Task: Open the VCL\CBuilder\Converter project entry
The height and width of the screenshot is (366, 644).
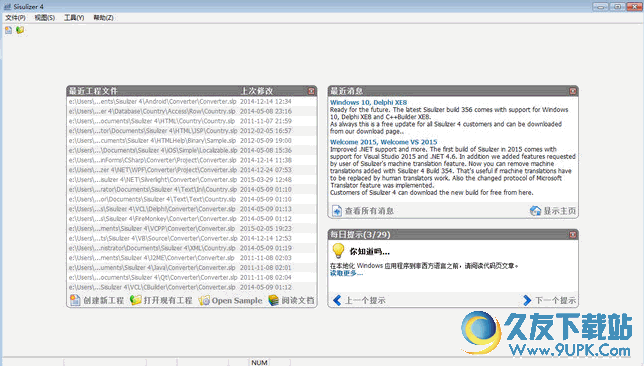Action: (x=191, y=287)
